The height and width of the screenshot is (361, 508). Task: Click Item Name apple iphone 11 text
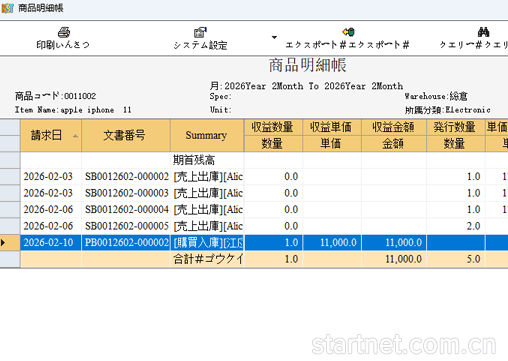[73, 110]
